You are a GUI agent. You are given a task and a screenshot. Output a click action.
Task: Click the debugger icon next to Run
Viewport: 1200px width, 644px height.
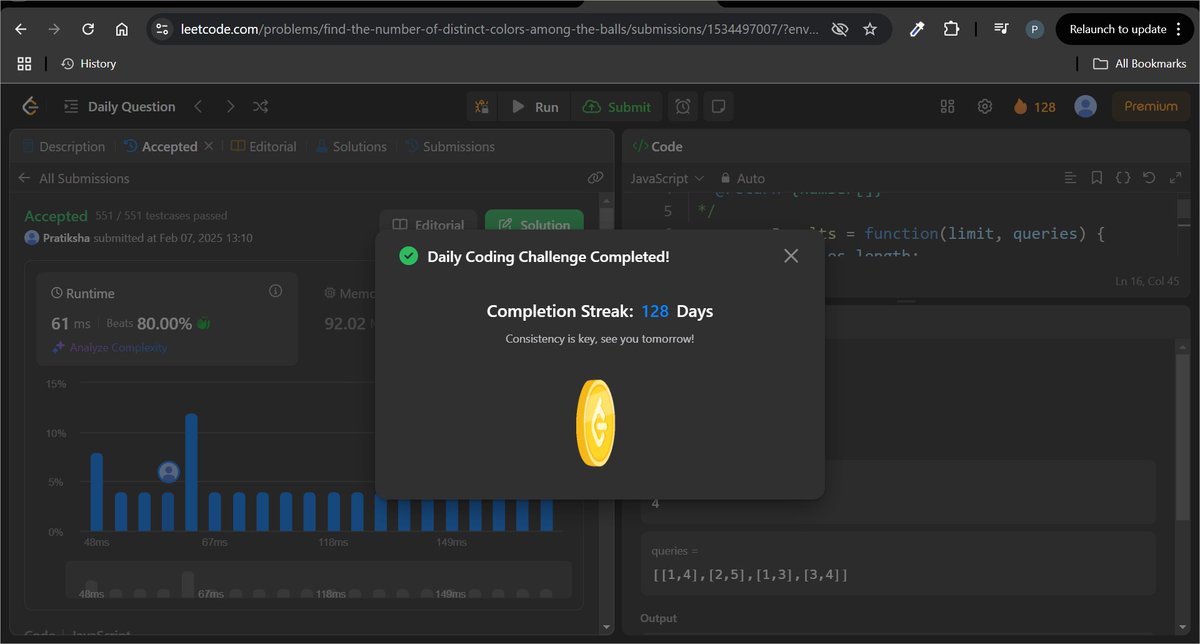tap(482, 106)
